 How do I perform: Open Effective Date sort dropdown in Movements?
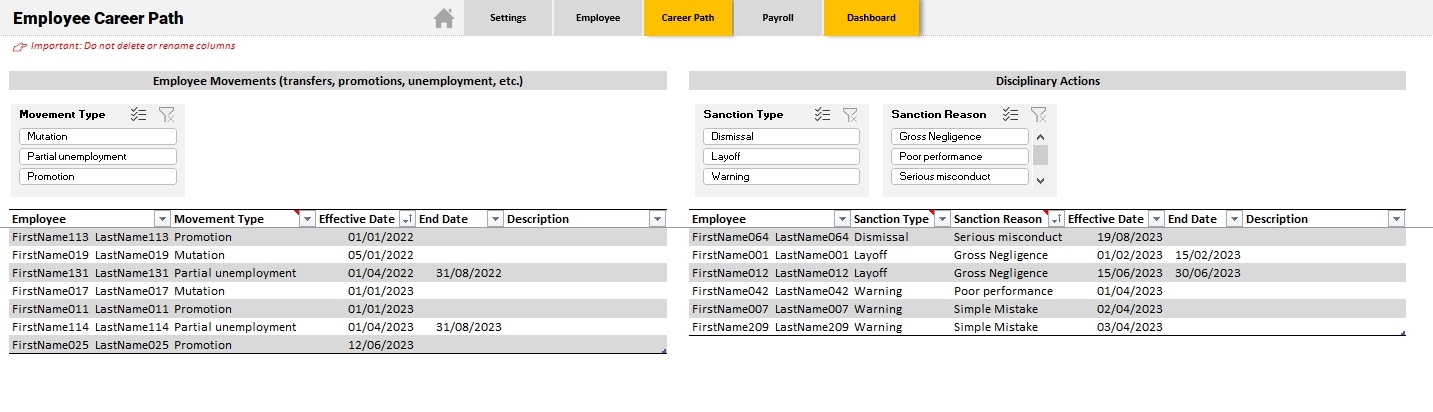click(x=407, y=219)
